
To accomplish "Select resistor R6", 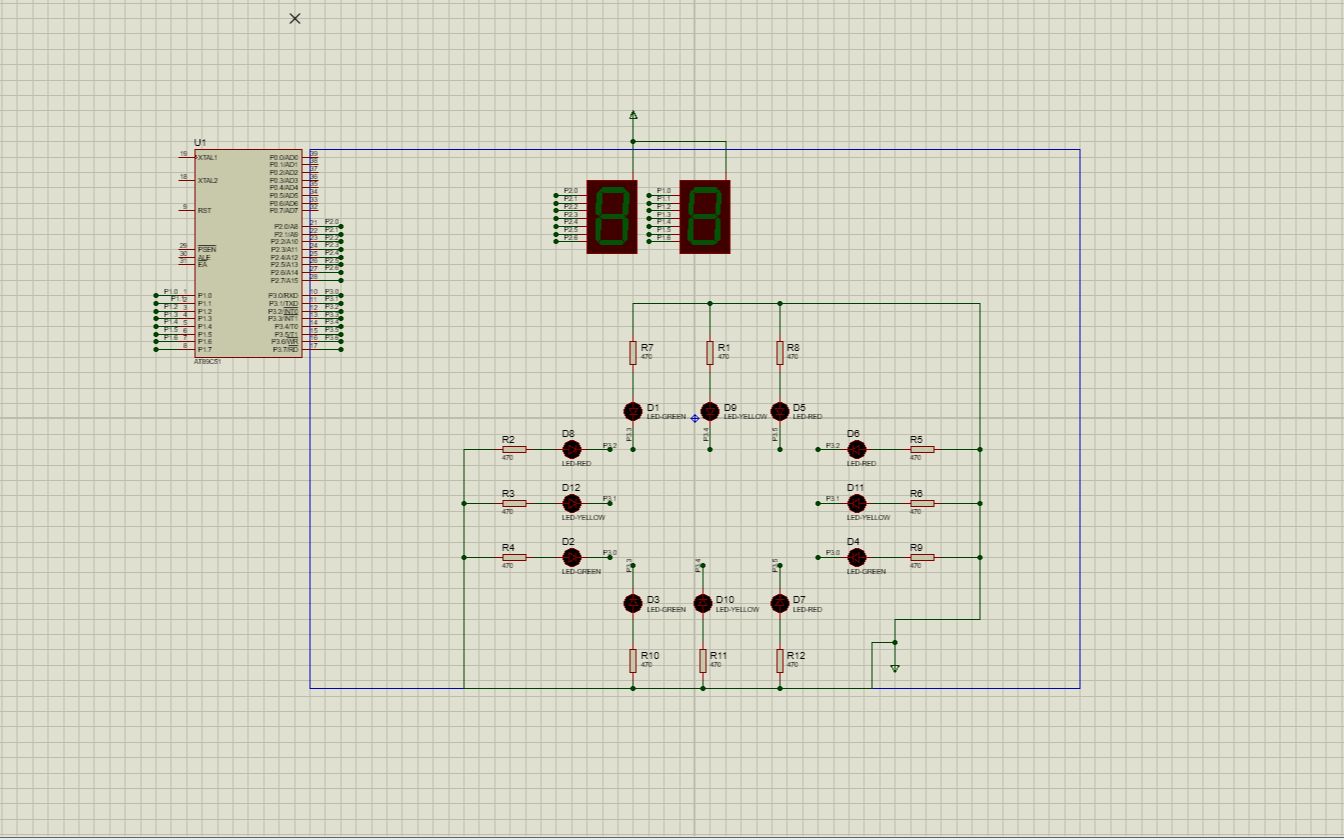I will 922,503.
